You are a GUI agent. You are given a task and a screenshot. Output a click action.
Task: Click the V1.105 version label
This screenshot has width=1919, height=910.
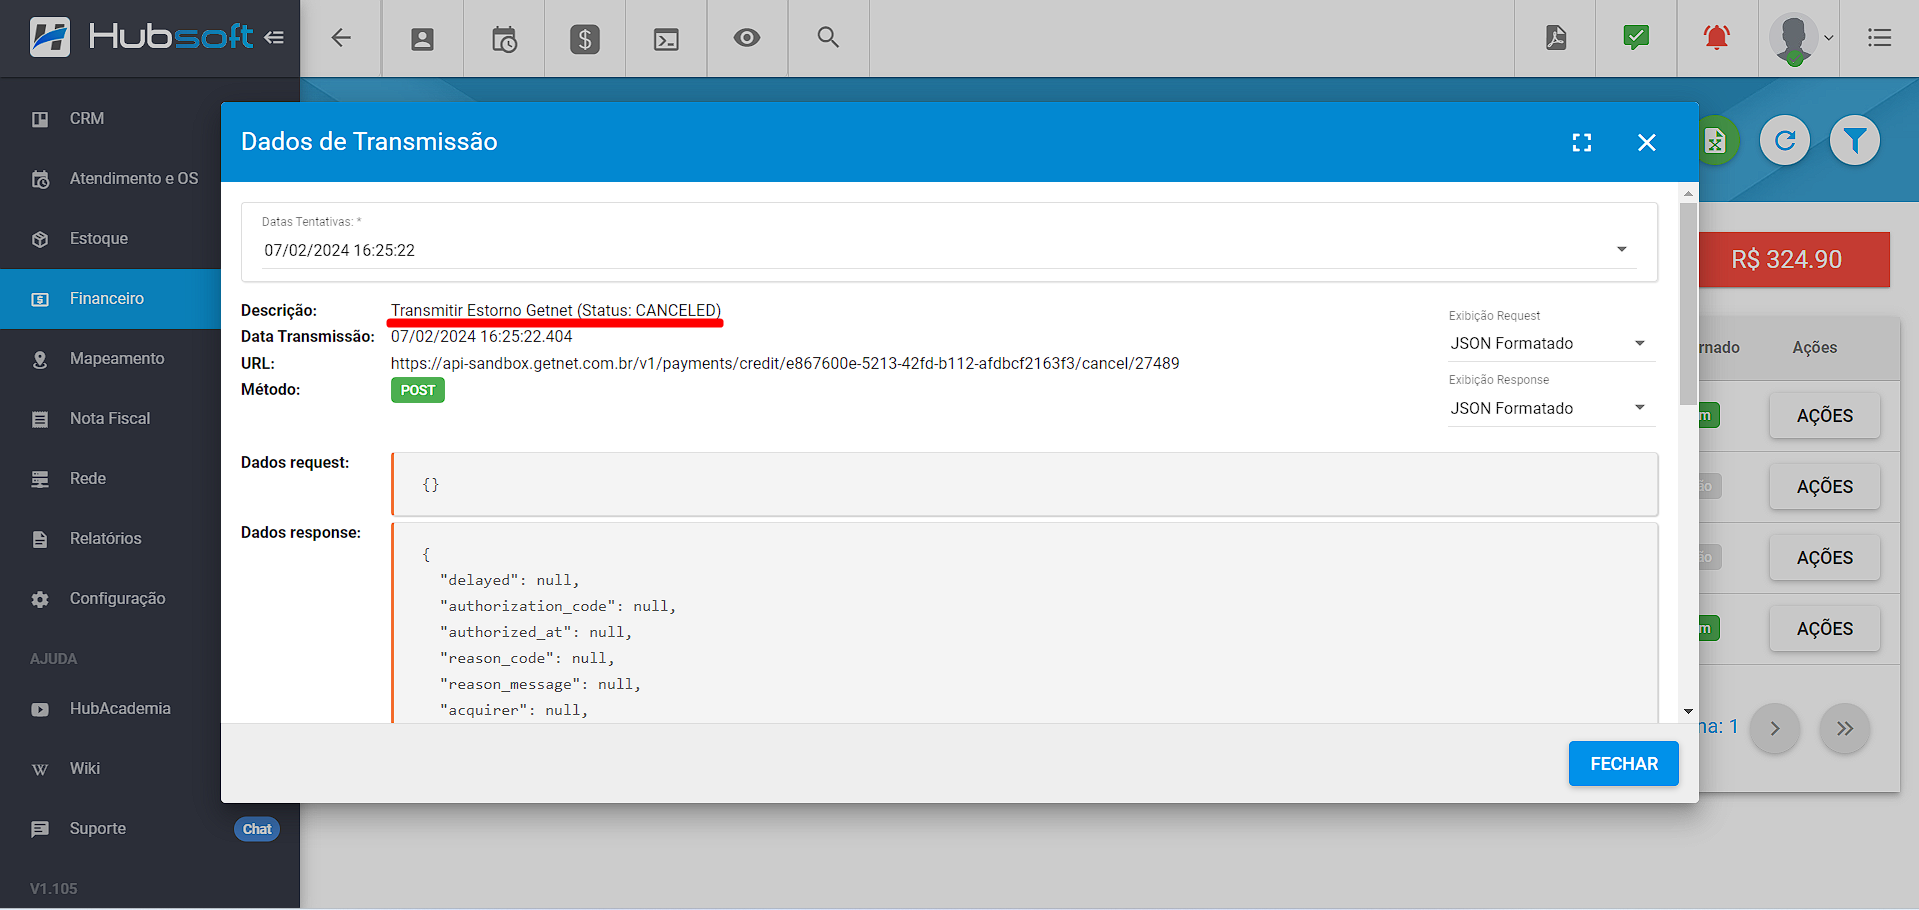[x=53, y=889]
